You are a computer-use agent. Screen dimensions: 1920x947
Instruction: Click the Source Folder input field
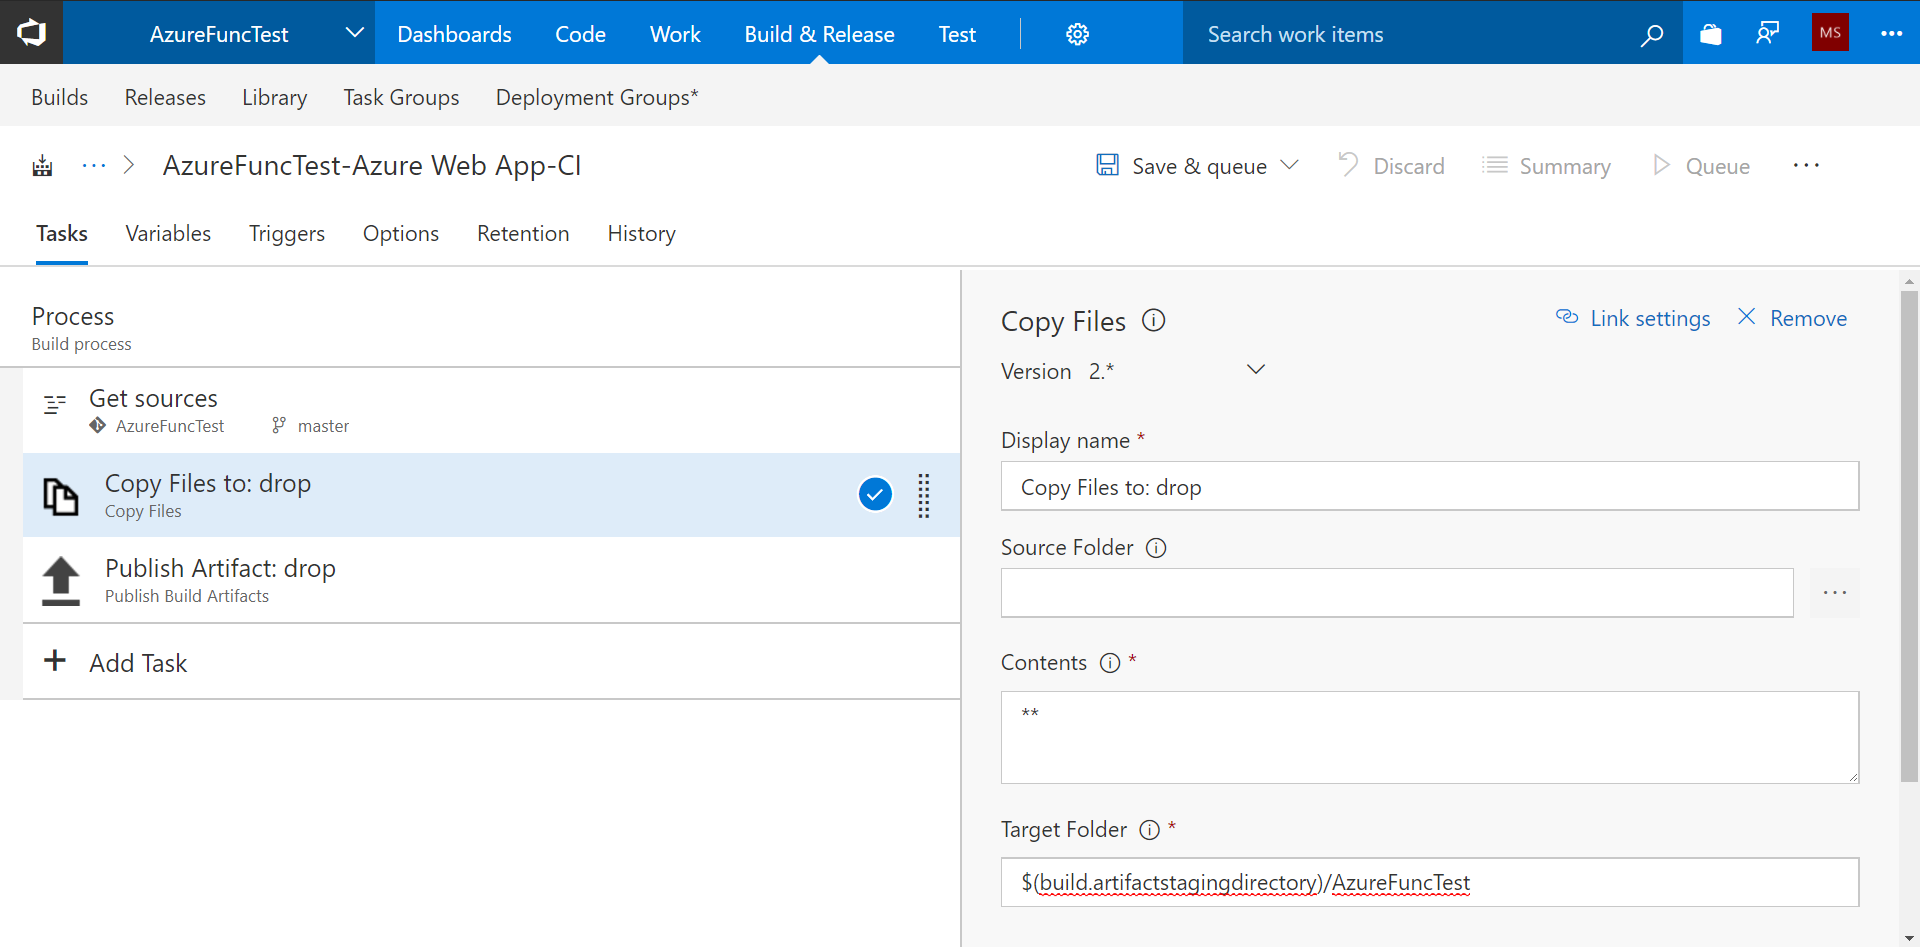[1397, 593]
